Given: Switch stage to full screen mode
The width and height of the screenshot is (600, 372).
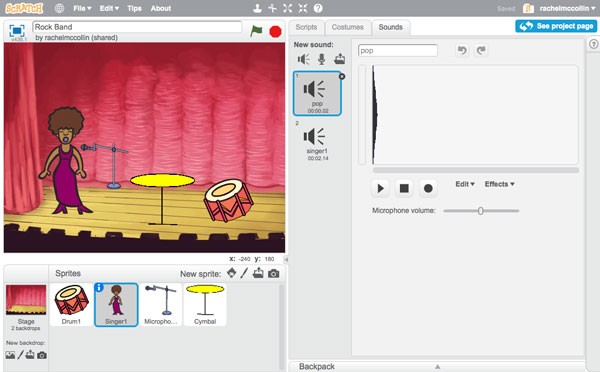Looking at the screenshot, I should click(x=17, y=31).
